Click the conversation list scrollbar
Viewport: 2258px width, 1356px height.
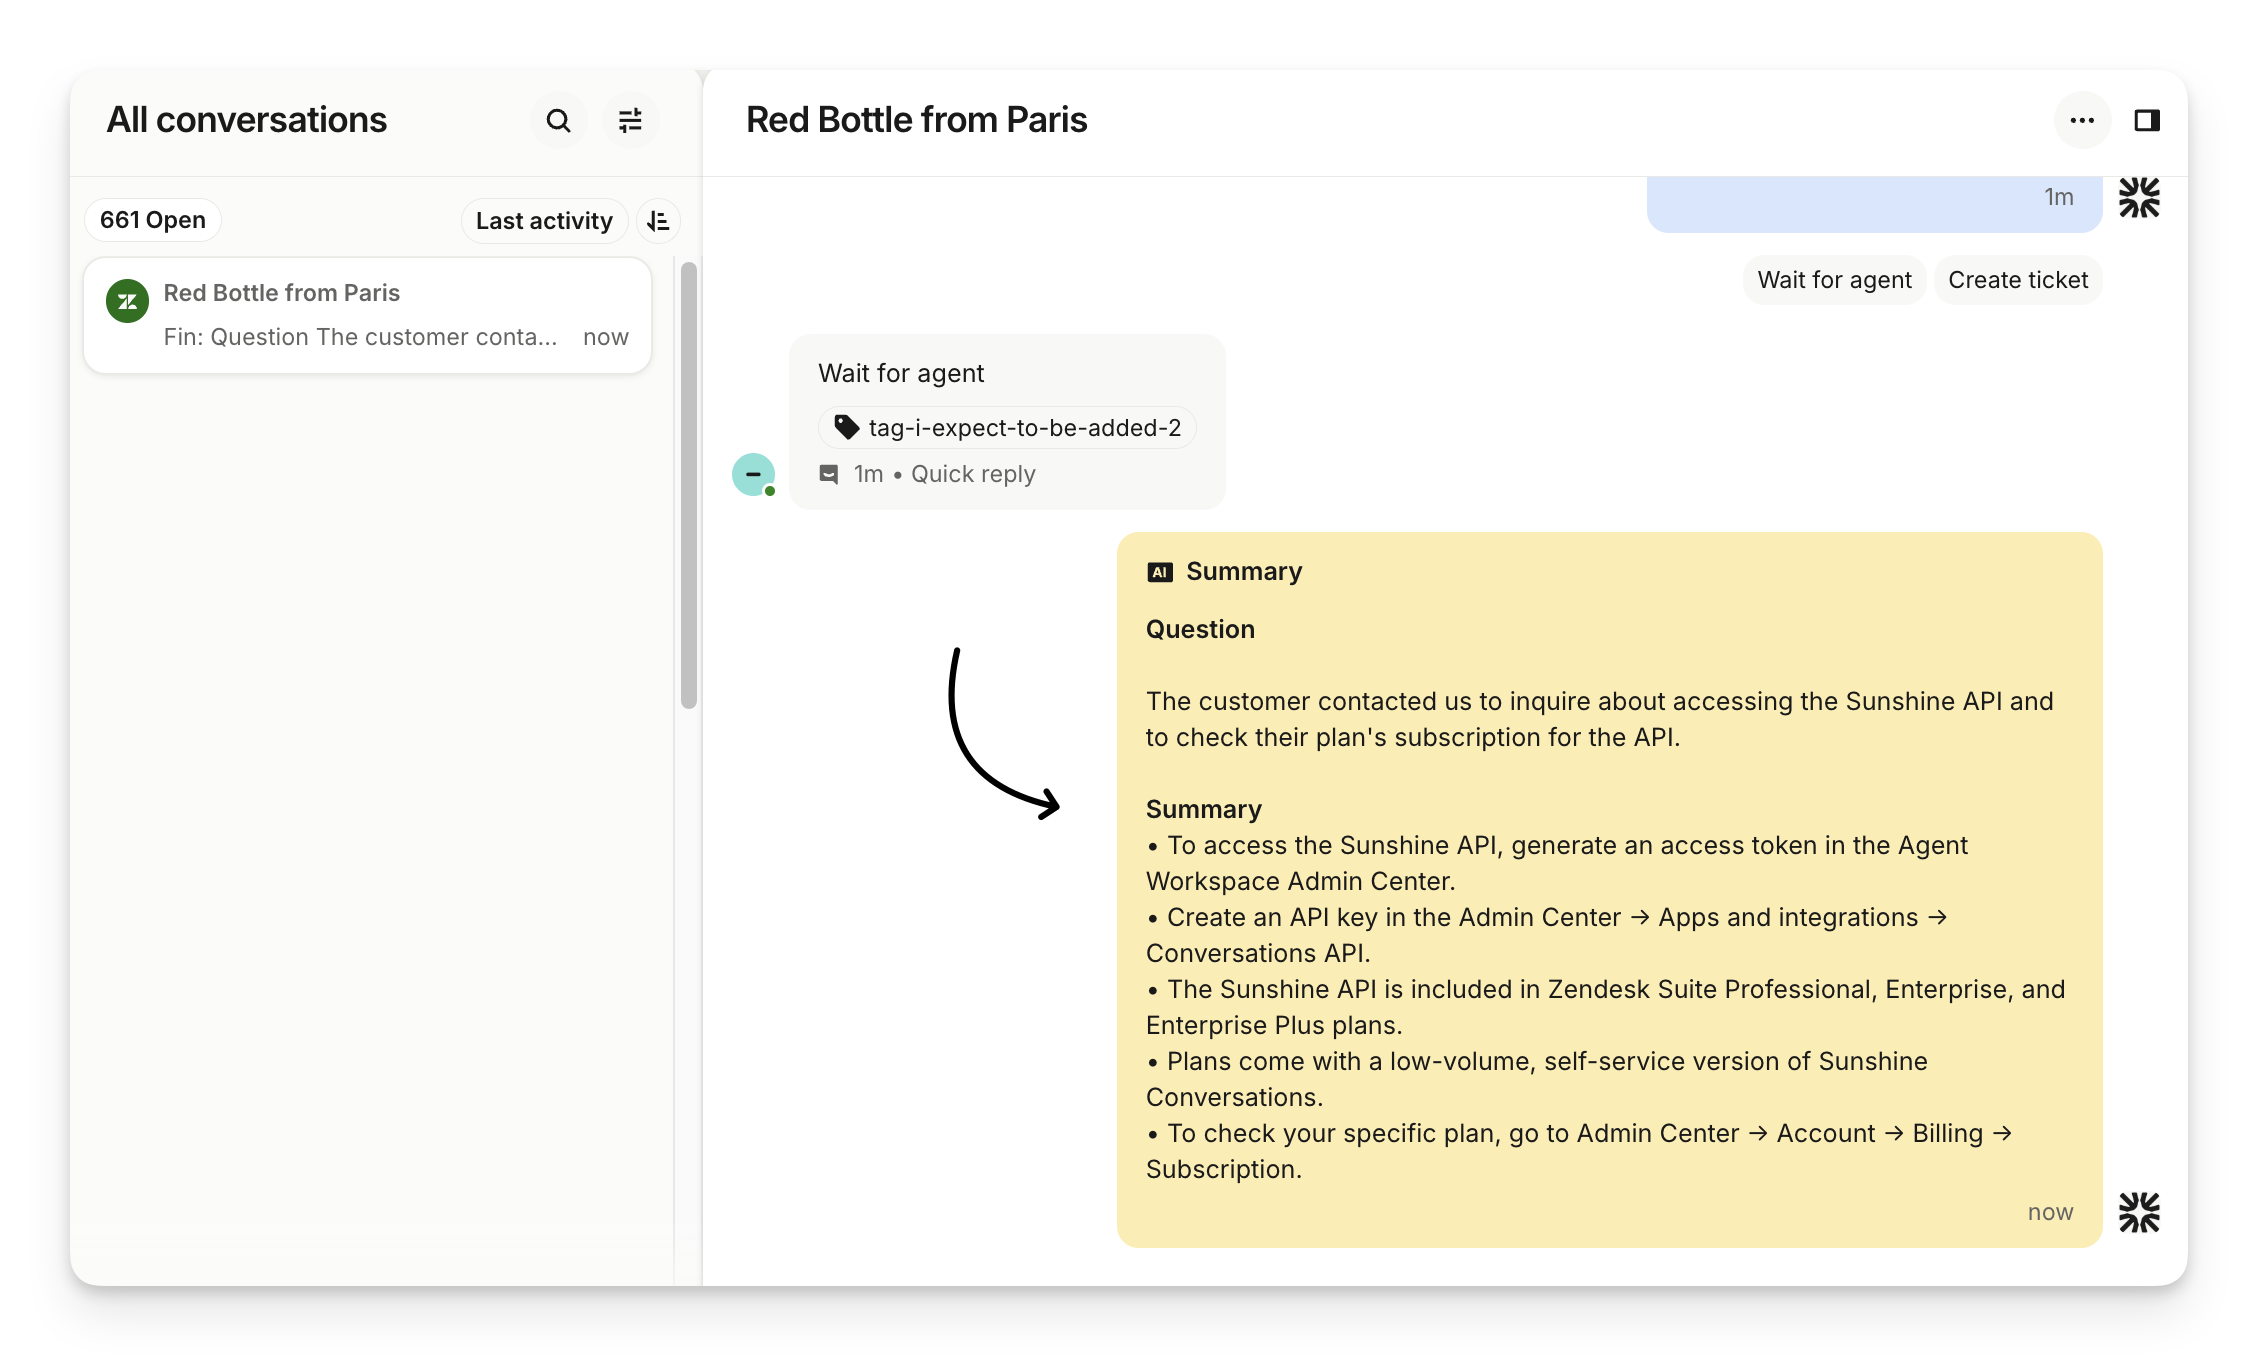pyautogui.click(x=688, y=485)
